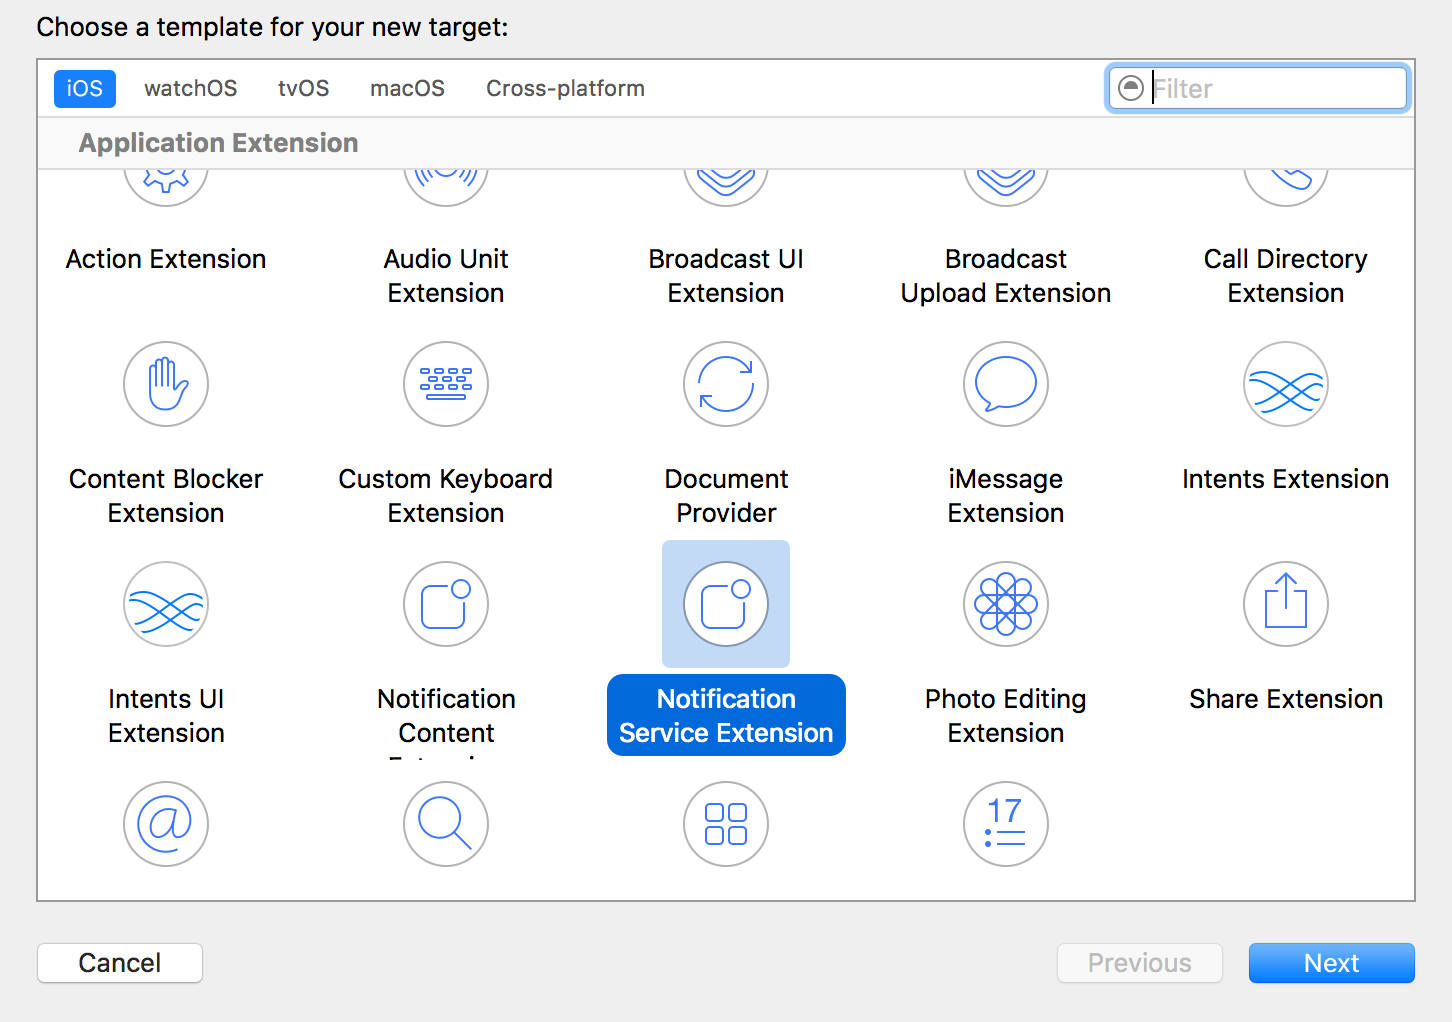Screen dimensions: 1452x1022
Task: Select the Call Directory Extension phone icon
Action: (1286, 188)
